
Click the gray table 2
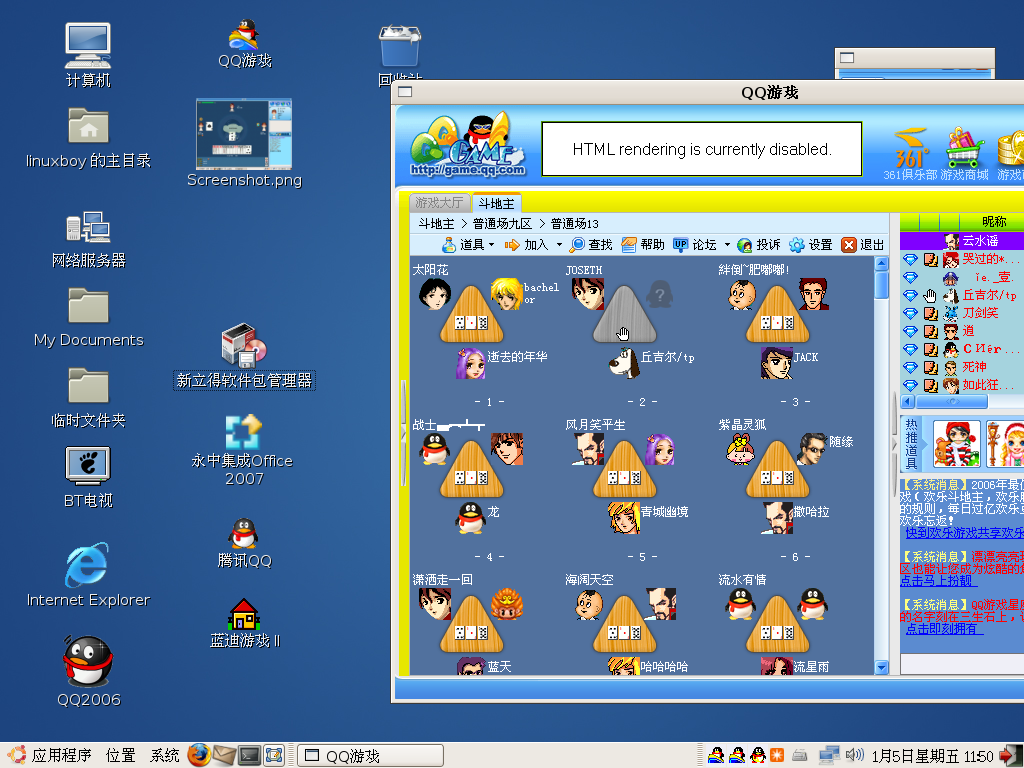[x=624, y=315]
